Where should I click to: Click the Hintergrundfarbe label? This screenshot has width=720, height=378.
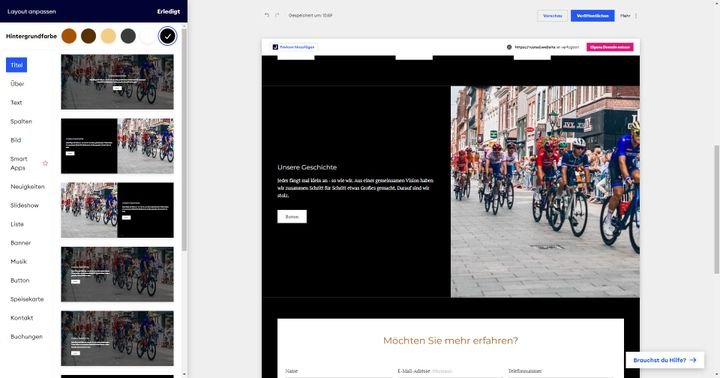coord(31,36)
